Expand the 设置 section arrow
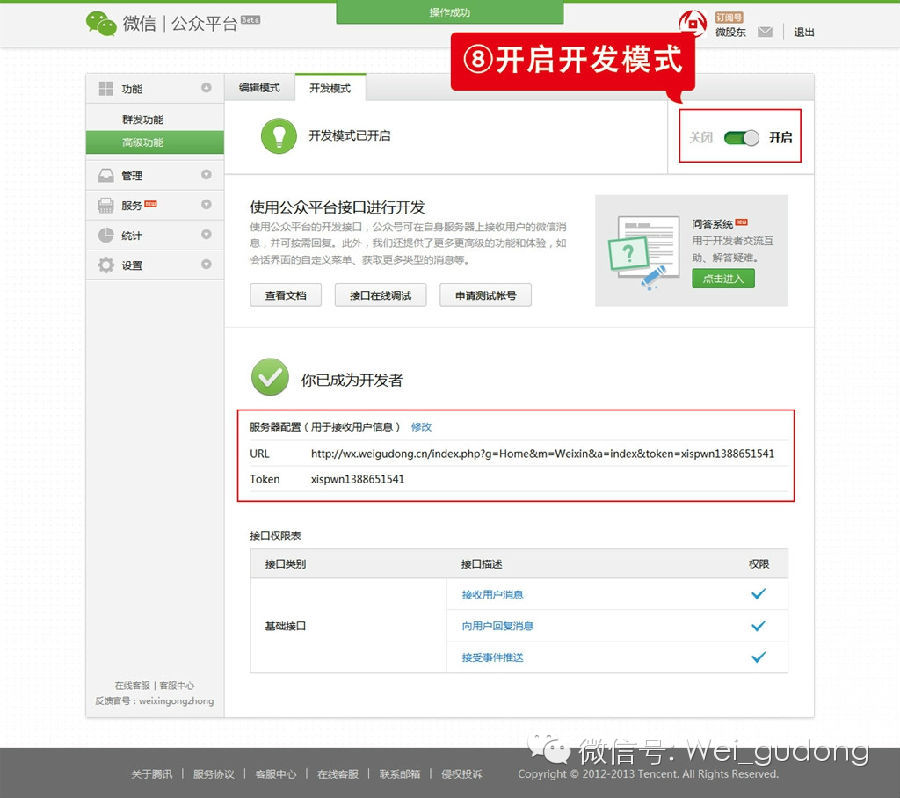The height and width of the screenshot is (798, 900). click(206, 264)
